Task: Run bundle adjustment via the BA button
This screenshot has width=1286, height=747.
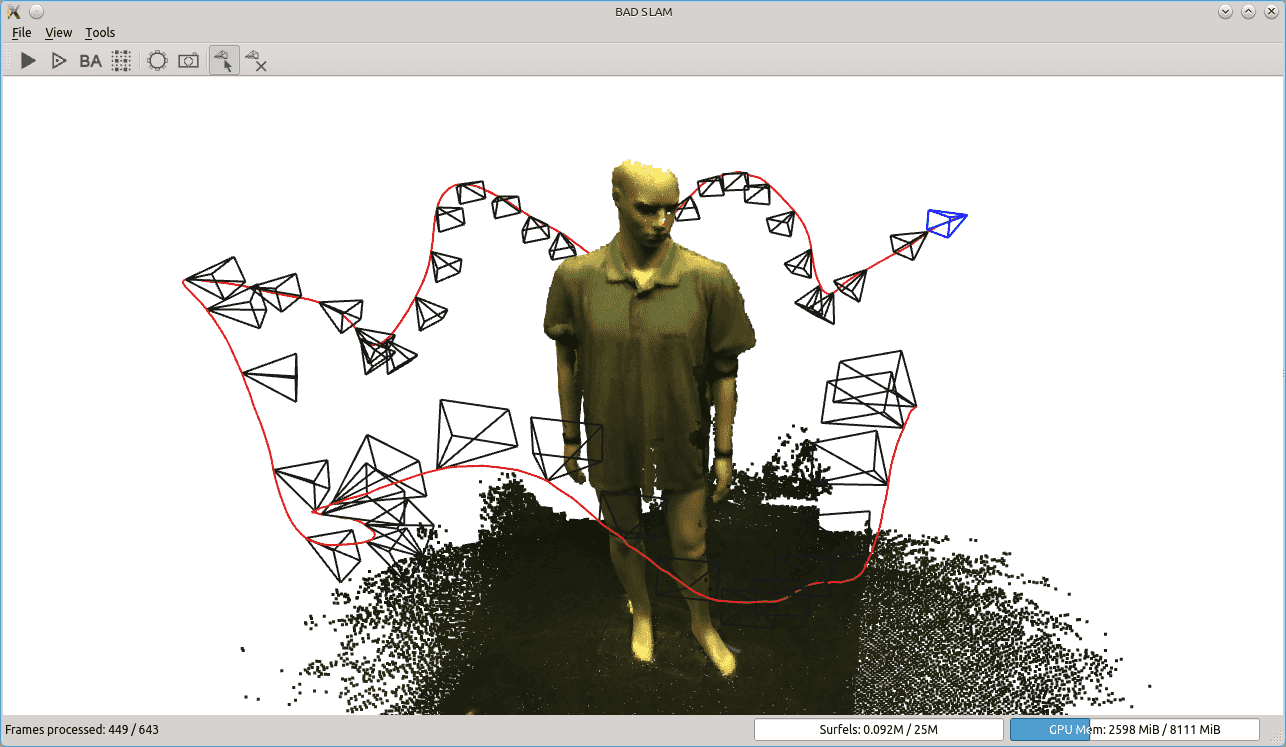Action: click(90, 61)
